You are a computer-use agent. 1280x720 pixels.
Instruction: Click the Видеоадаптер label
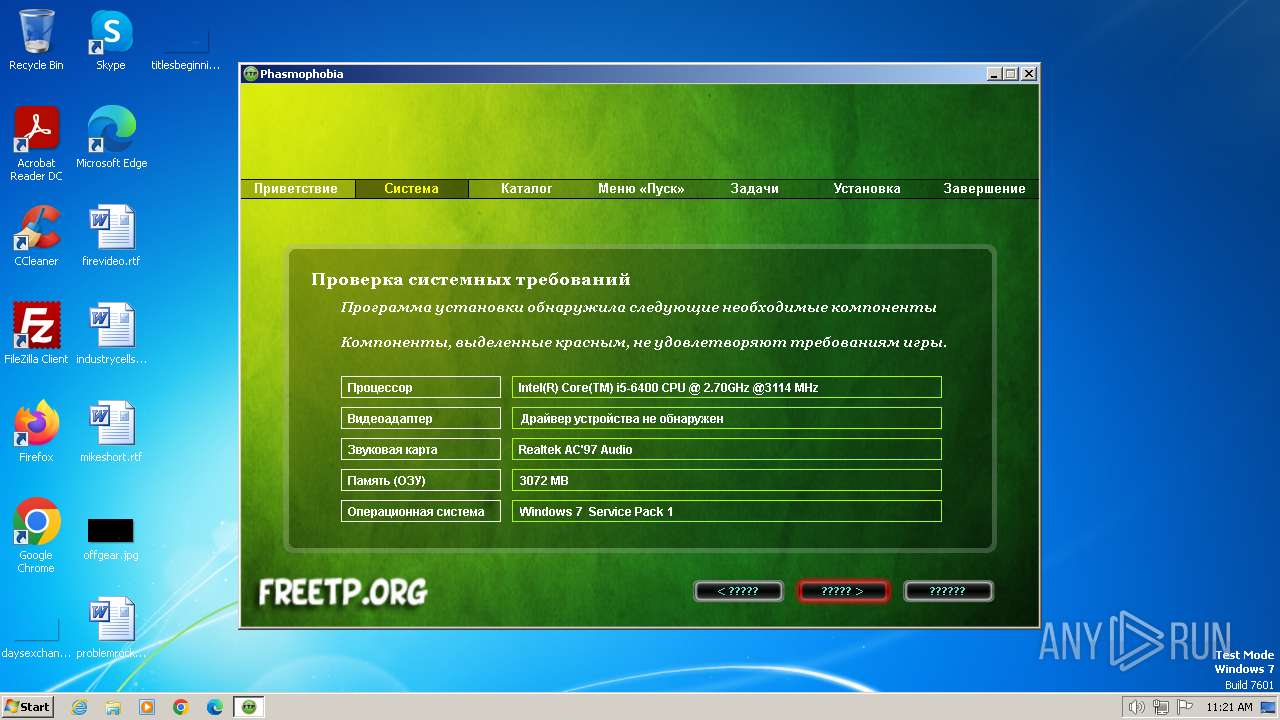click(421, 419)
